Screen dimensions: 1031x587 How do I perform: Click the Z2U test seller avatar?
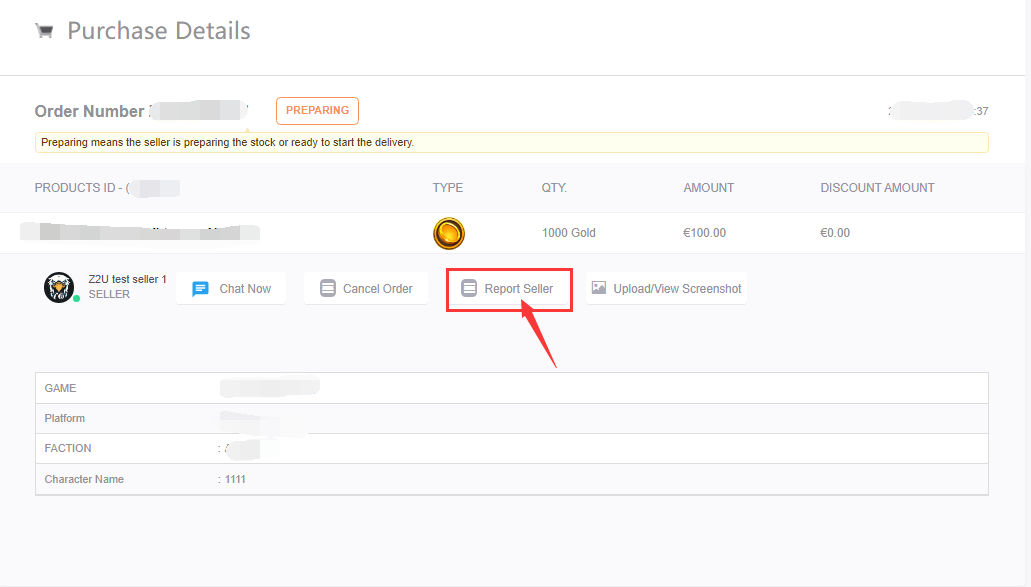[x=59, y=287]
